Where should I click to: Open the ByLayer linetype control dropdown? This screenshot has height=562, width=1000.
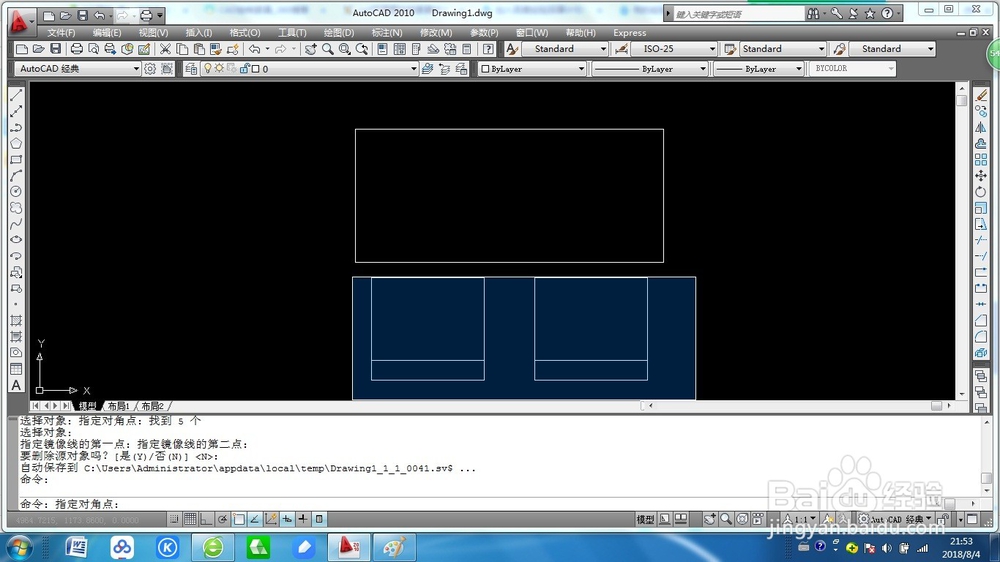703,68
